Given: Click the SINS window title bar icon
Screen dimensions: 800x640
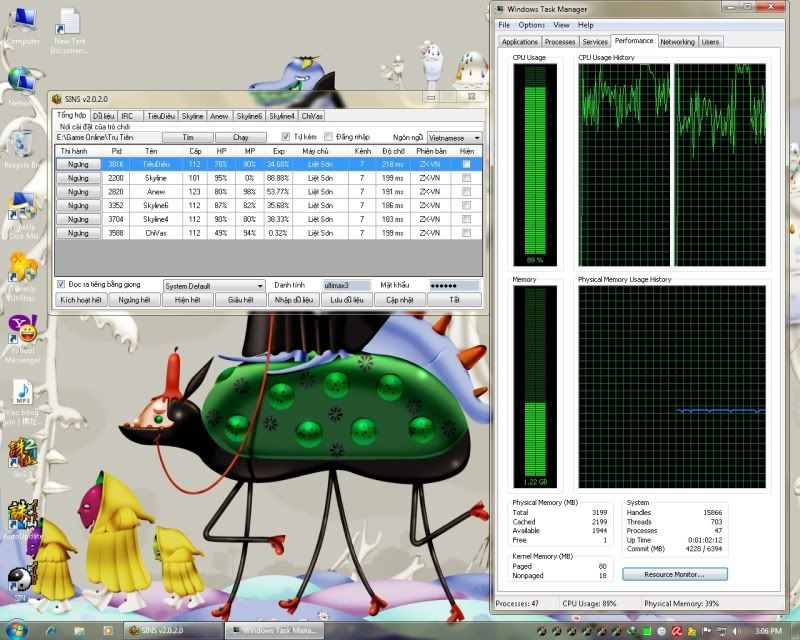Looking at the screenshot, I should 57,99.
